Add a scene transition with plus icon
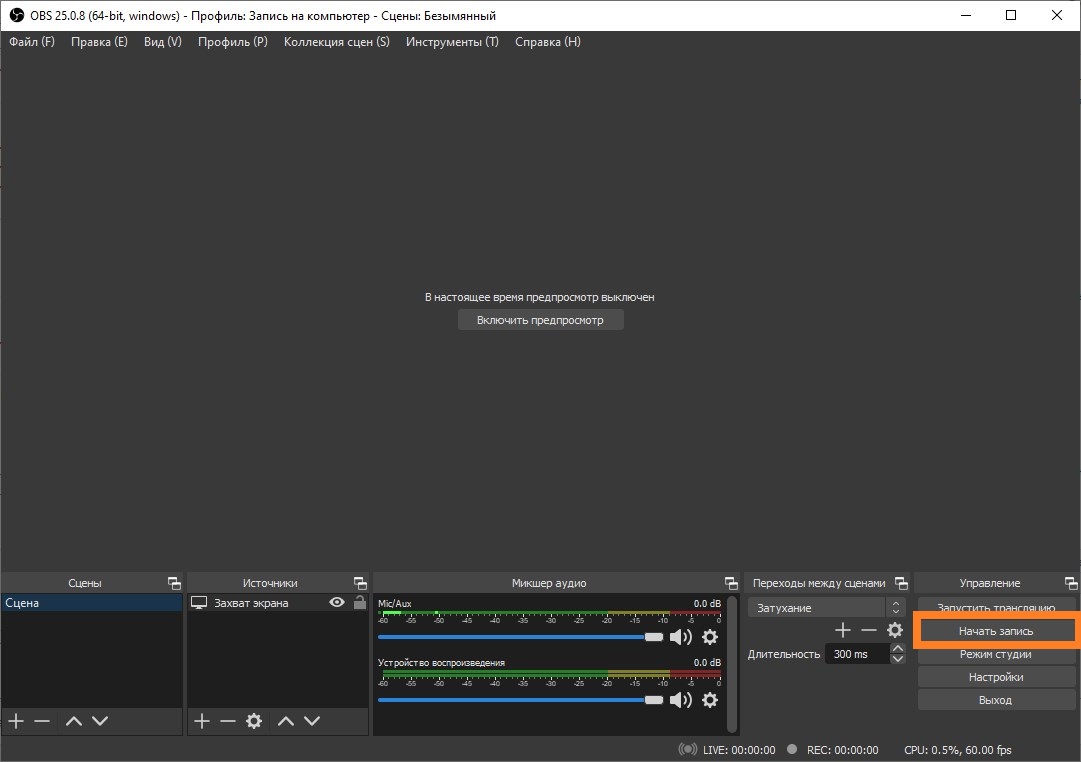Screen dimensions: 1081x762 coord(842,630)
